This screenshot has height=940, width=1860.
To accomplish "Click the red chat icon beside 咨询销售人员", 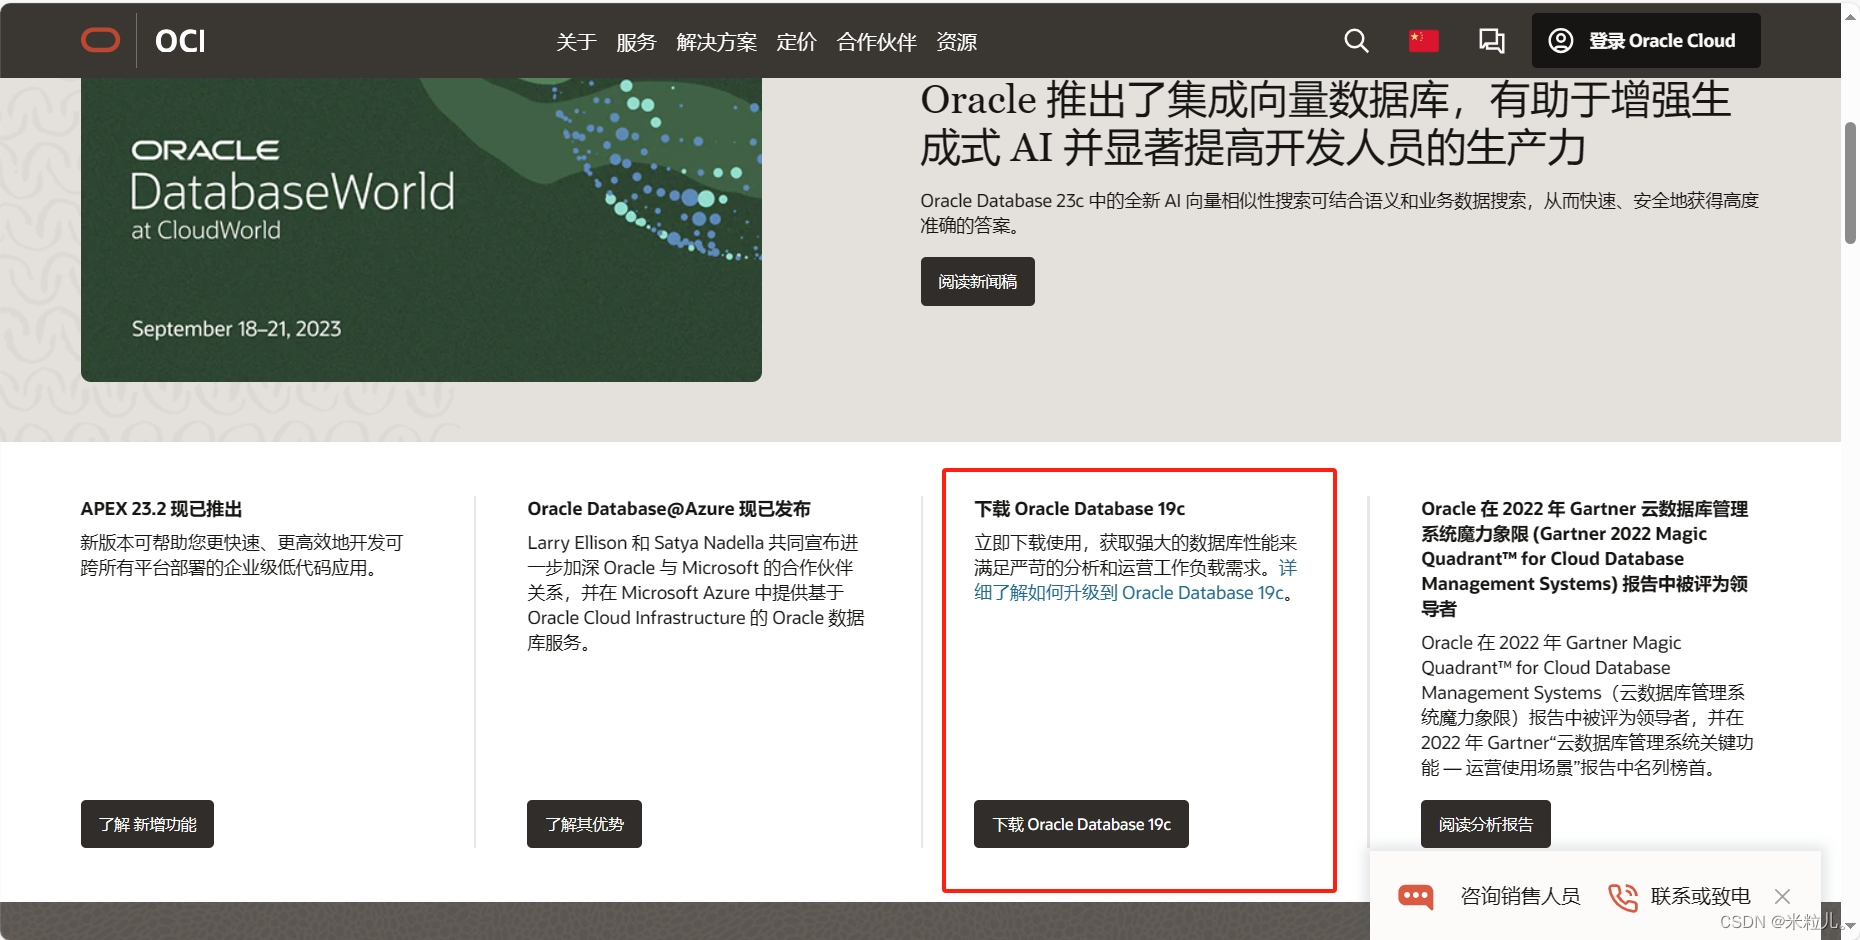I will pyautogui.click(x=1415, y=896).
